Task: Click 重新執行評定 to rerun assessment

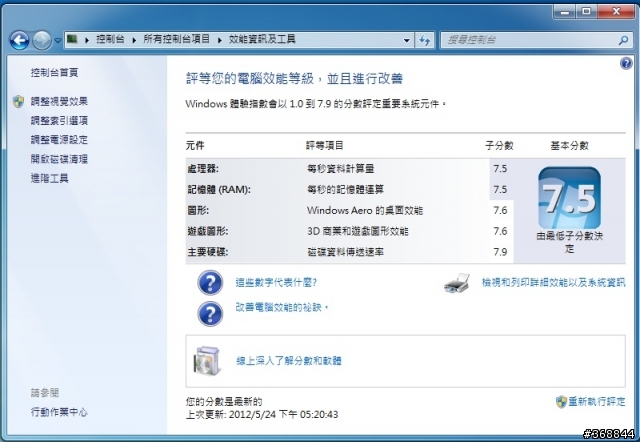Action: tap(597, 402)
